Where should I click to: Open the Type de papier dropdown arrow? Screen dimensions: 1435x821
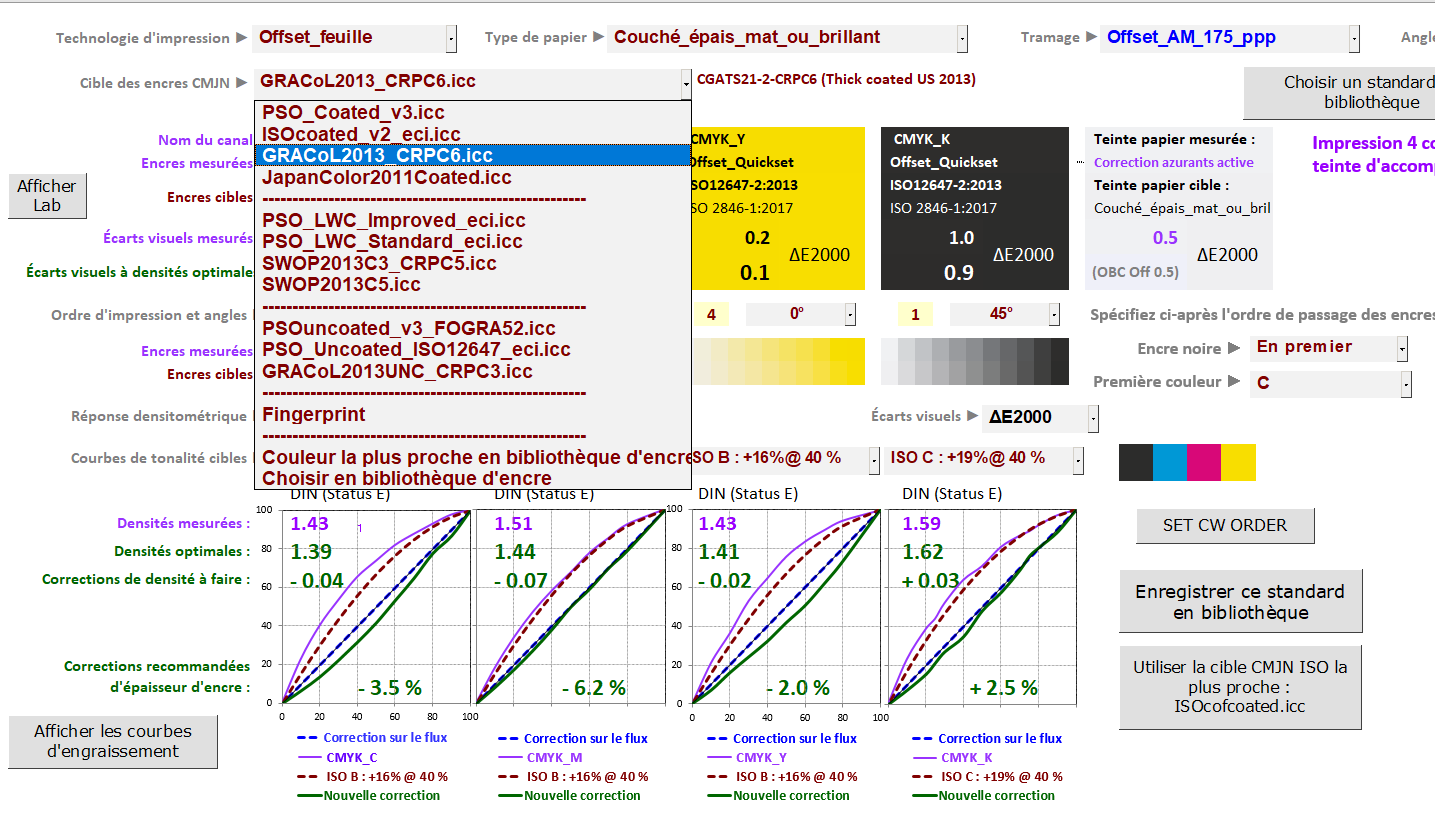tap(962, 38)
